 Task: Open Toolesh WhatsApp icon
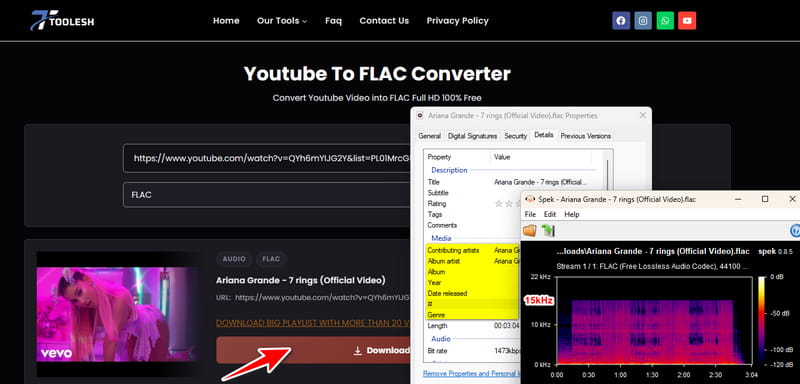click(x=665, y=21)
